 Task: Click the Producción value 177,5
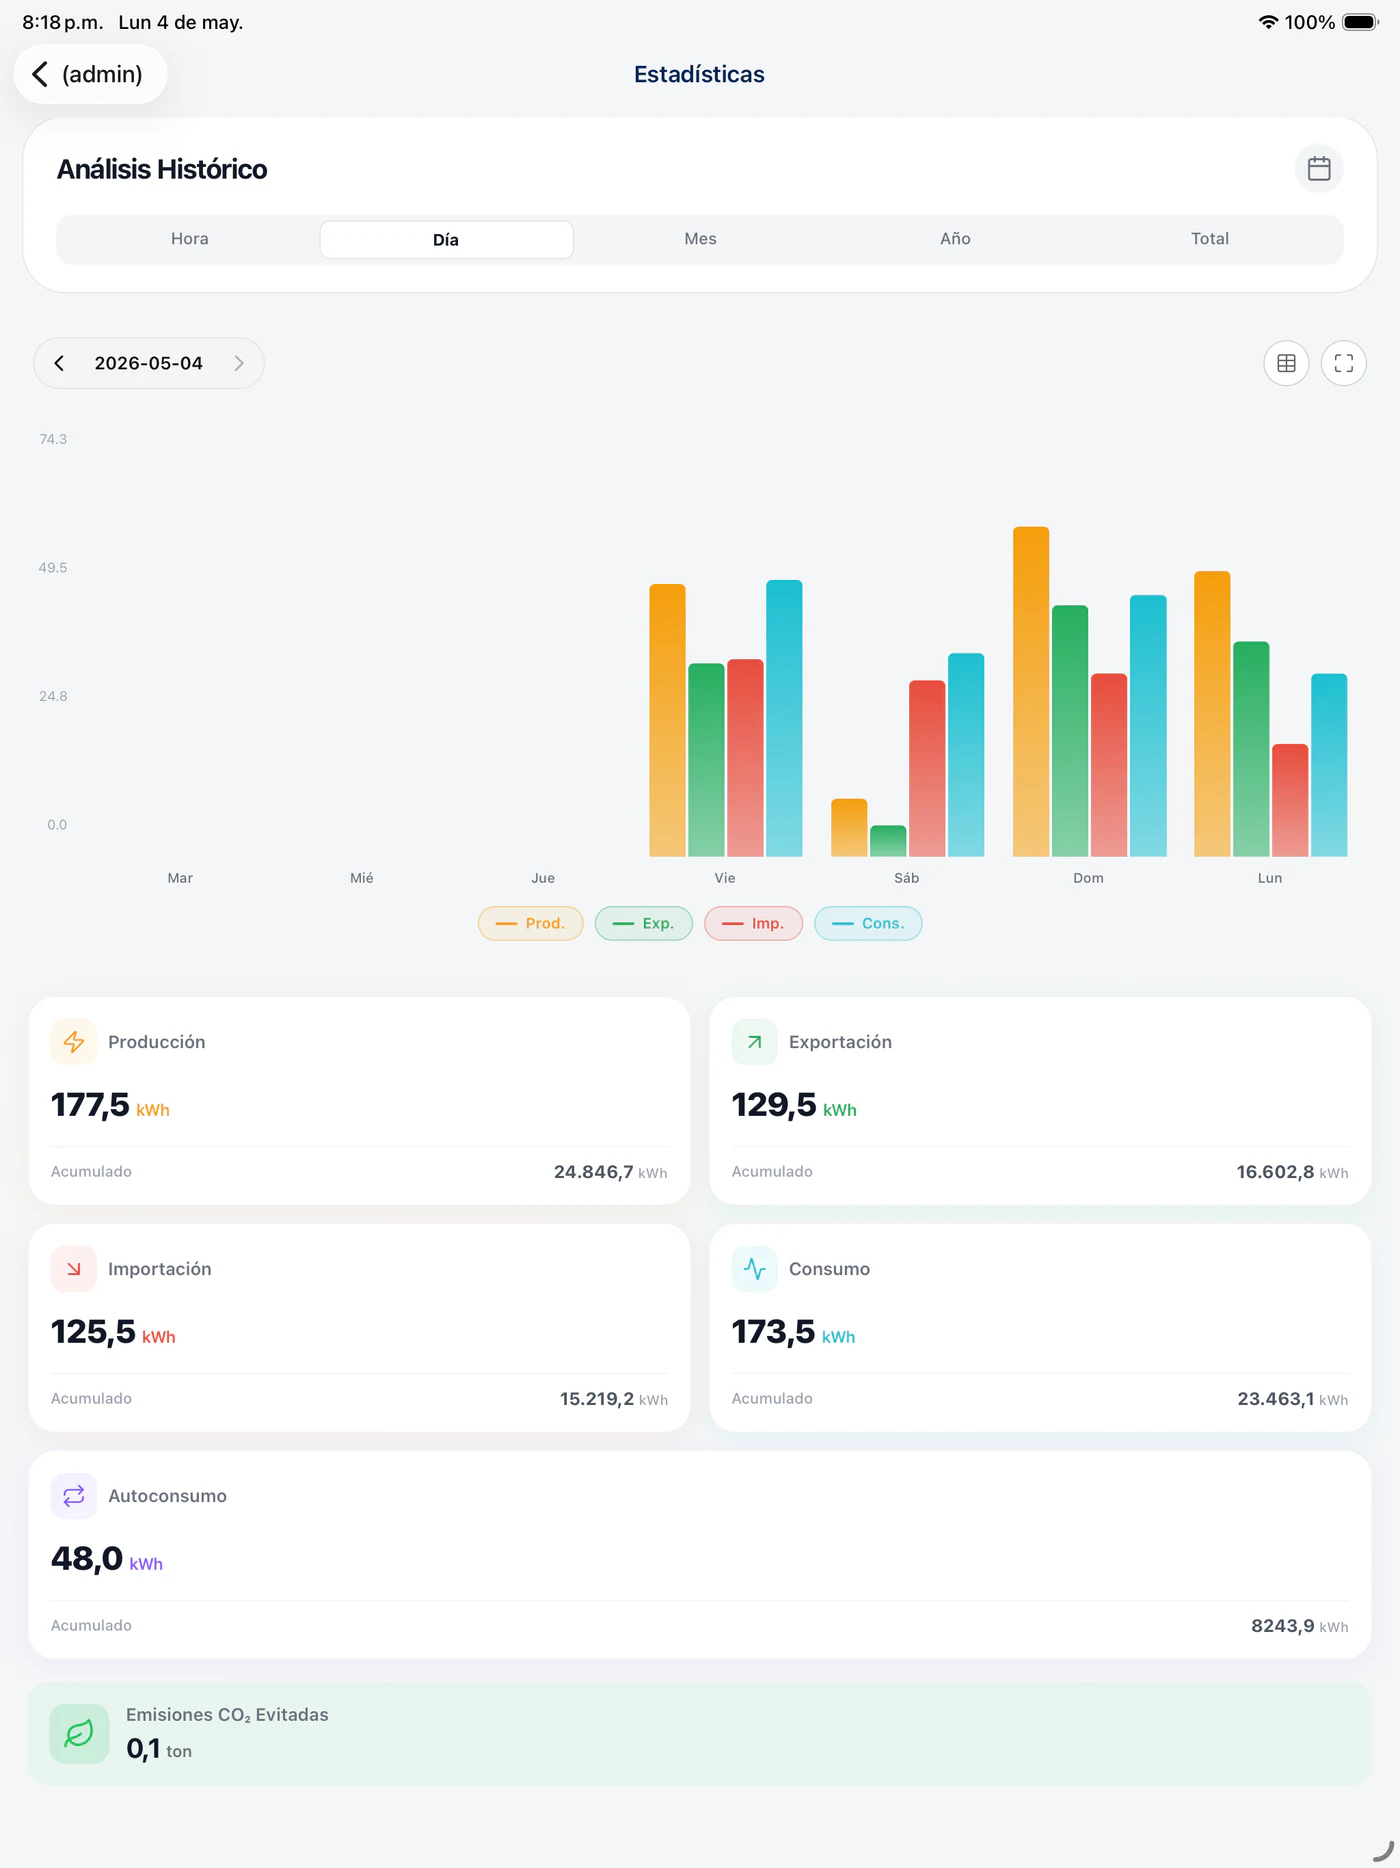click(x=90, y=1105)
